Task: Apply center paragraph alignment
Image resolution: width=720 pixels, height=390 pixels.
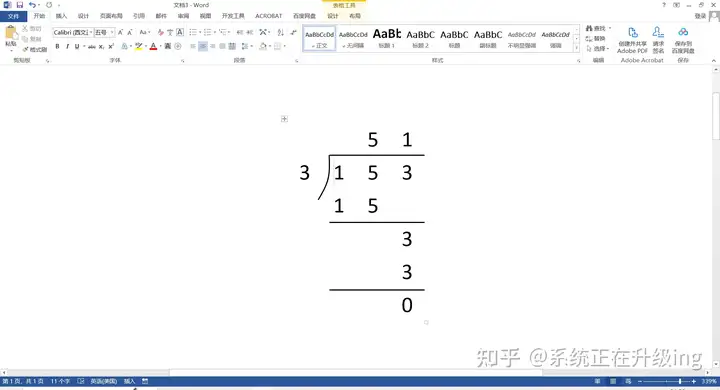Action: (202, 46)
